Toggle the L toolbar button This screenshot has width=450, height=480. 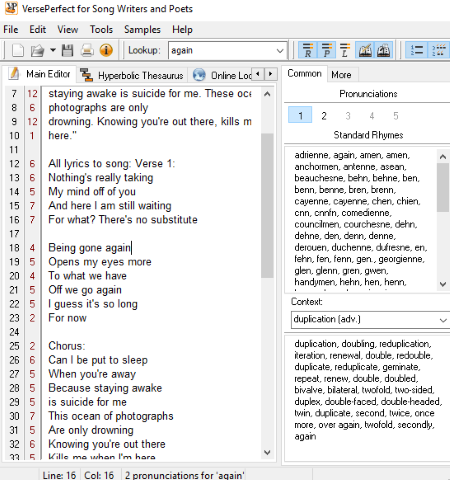[x=345, y=51]
